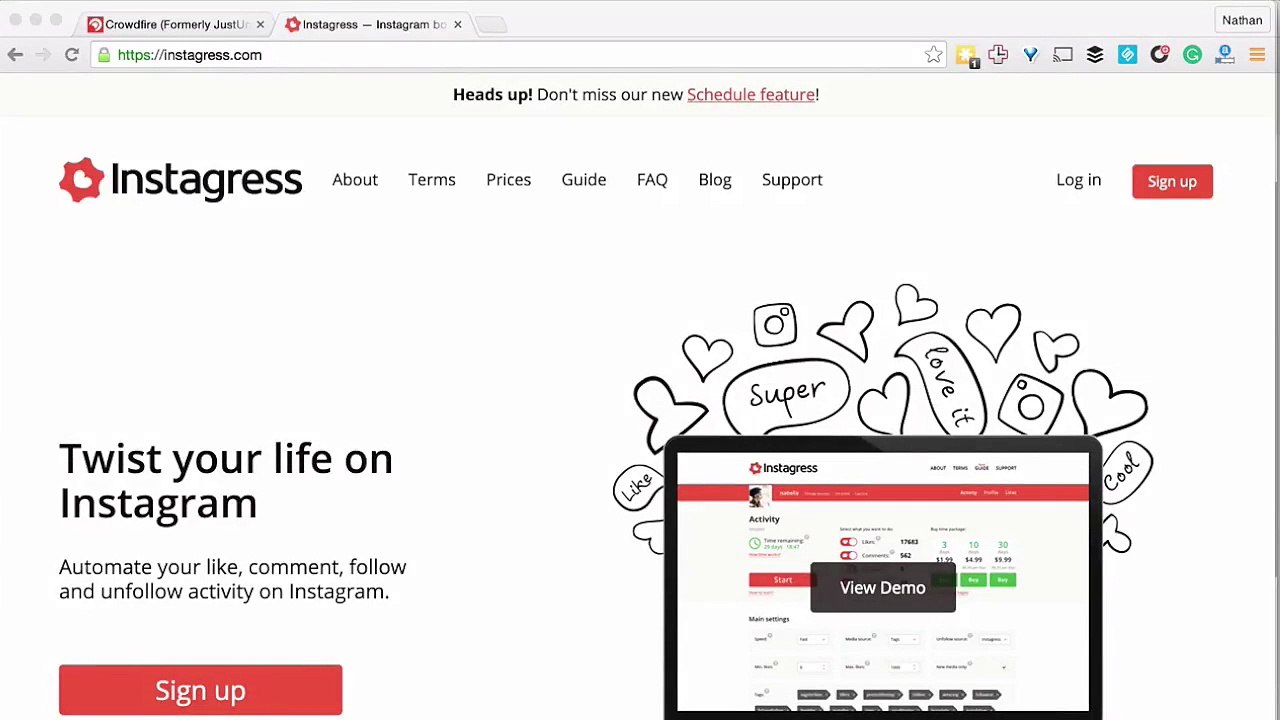This screenshot has width=1280, height=720.
Task: Click the Instagress logo
Action: point(180,180)
